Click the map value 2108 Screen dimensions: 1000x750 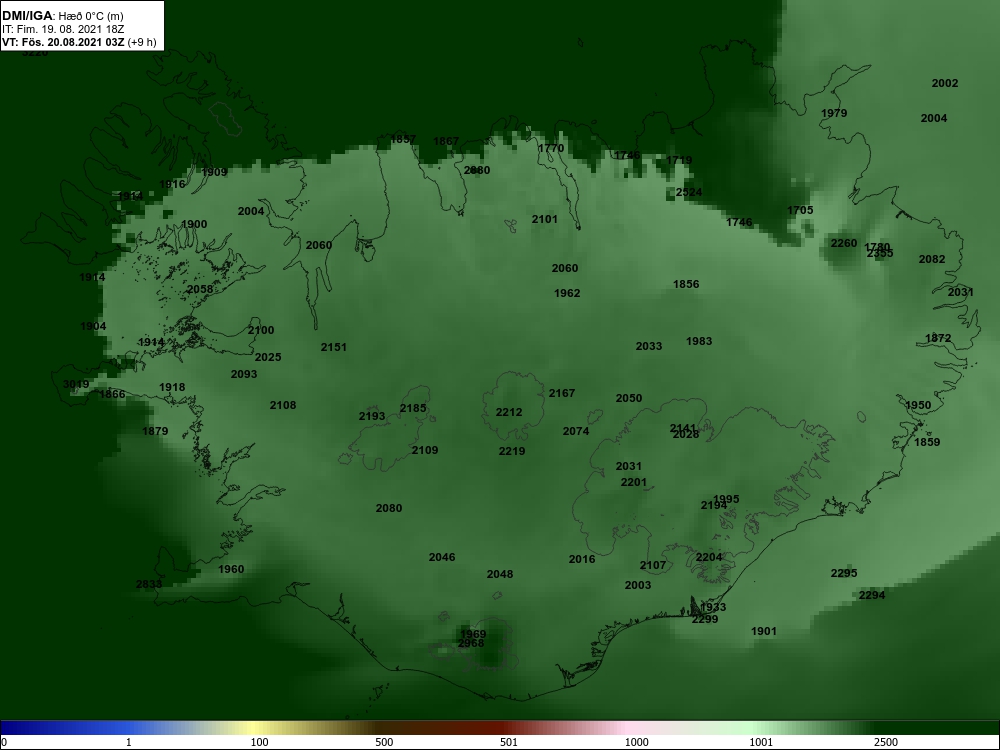(x=283, y=405)
